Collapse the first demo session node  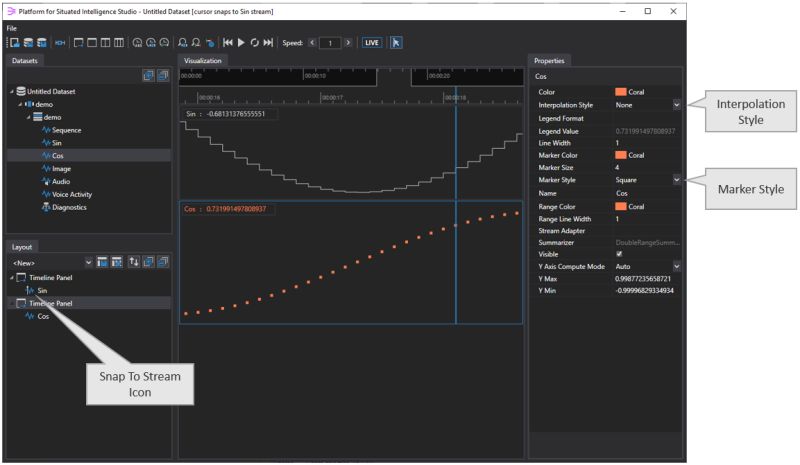[20, 105]
